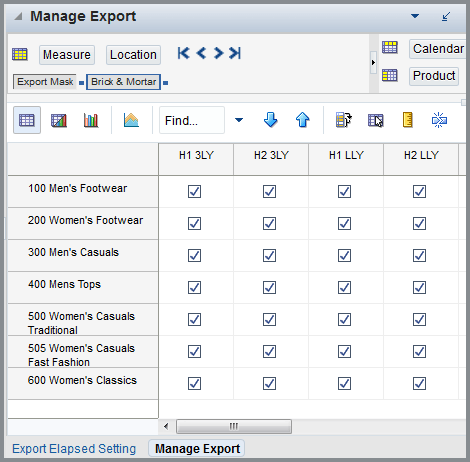Click the grid icon beside Calendar

[x=390, y=47]
